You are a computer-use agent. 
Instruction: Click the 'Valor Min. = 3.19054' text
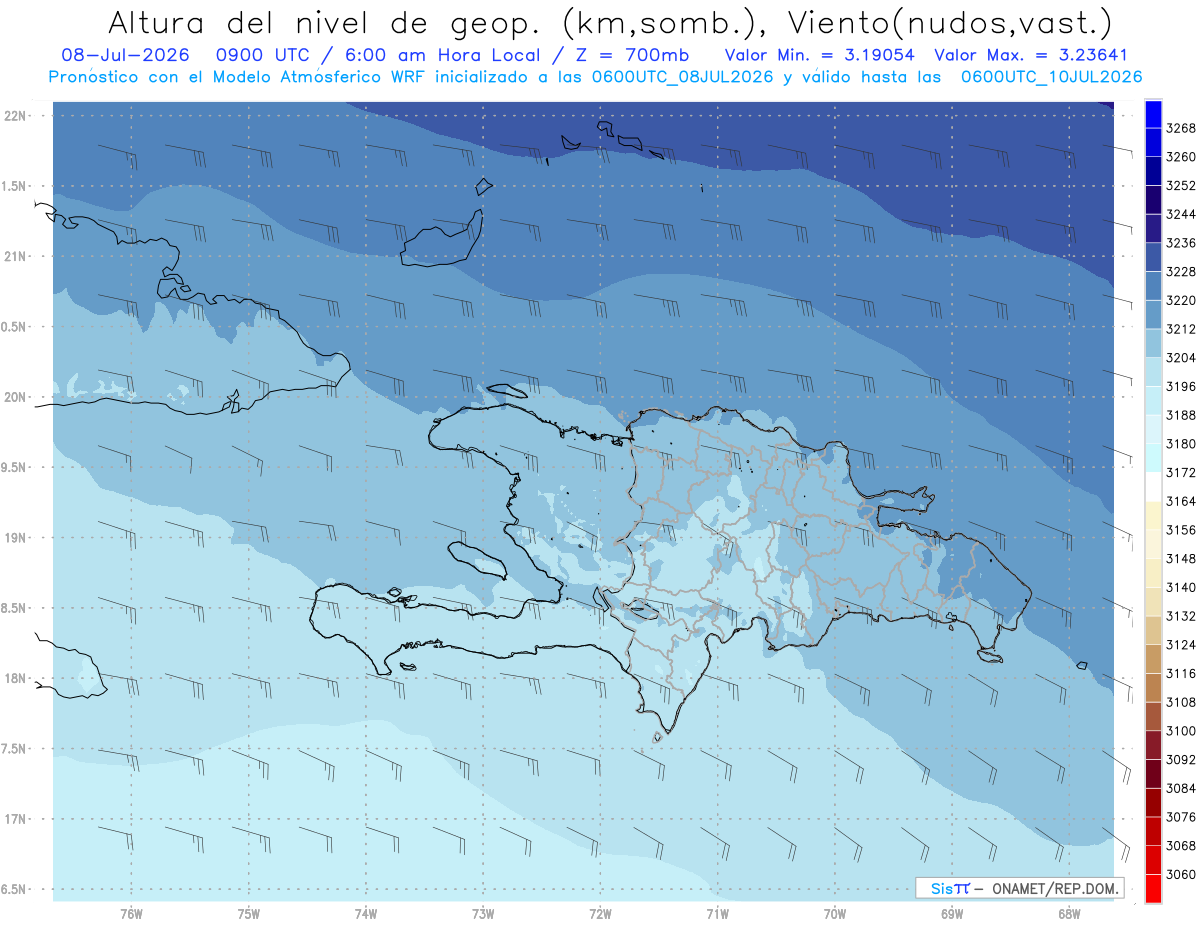tap(819, 54)
